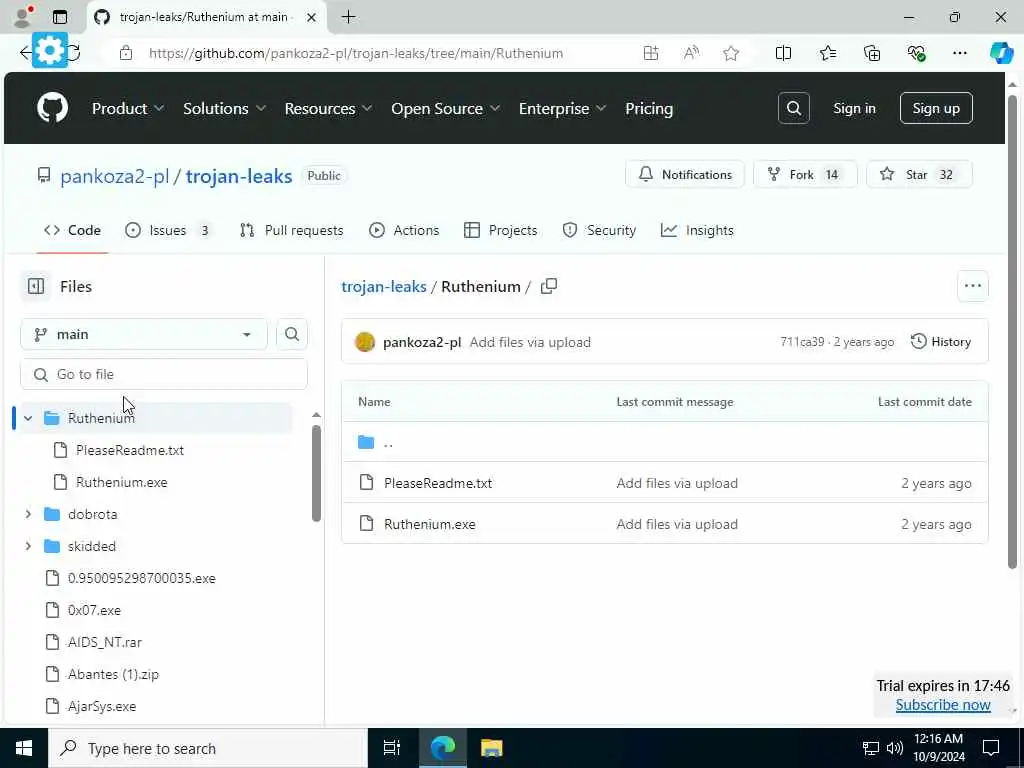Switch to the Issues tab

(x=170, y=230)
